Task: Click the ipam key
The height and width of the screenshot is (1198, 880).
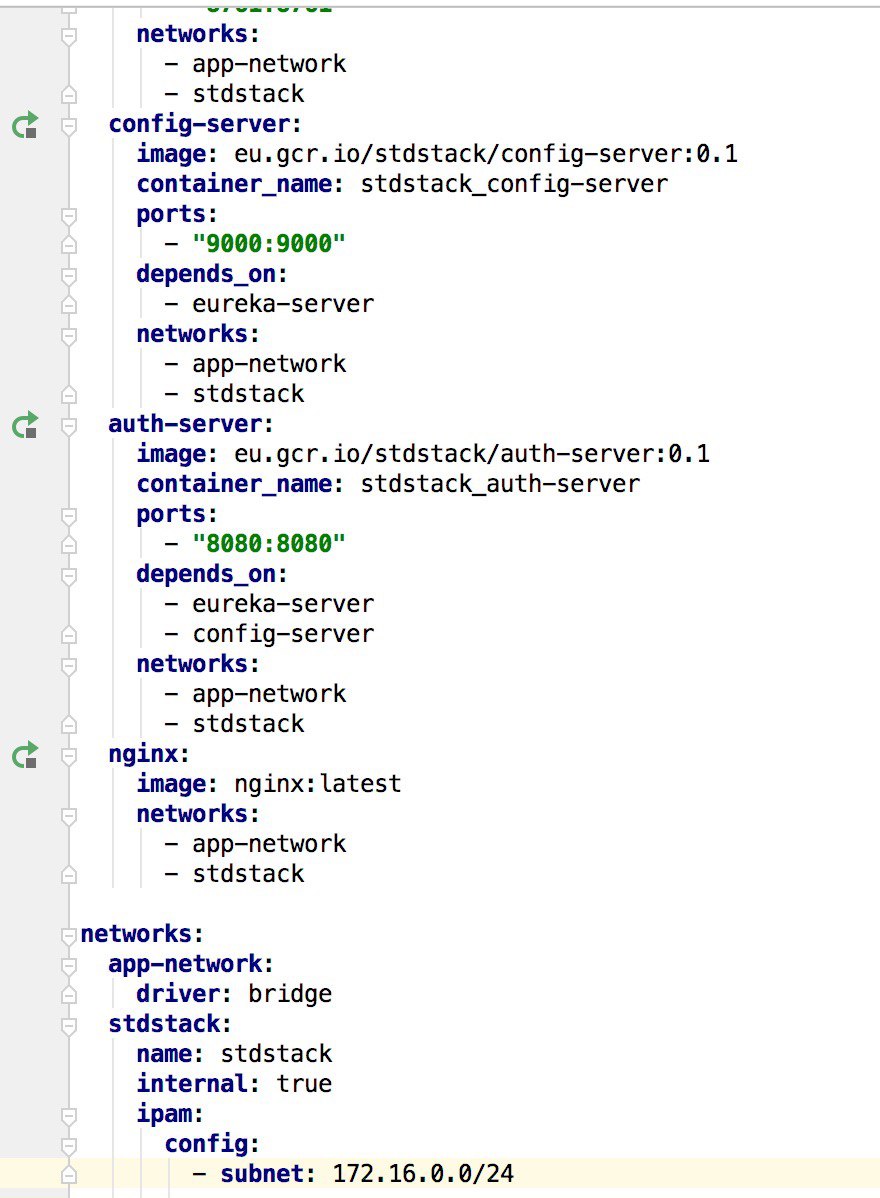Action: click(170, 1114)
